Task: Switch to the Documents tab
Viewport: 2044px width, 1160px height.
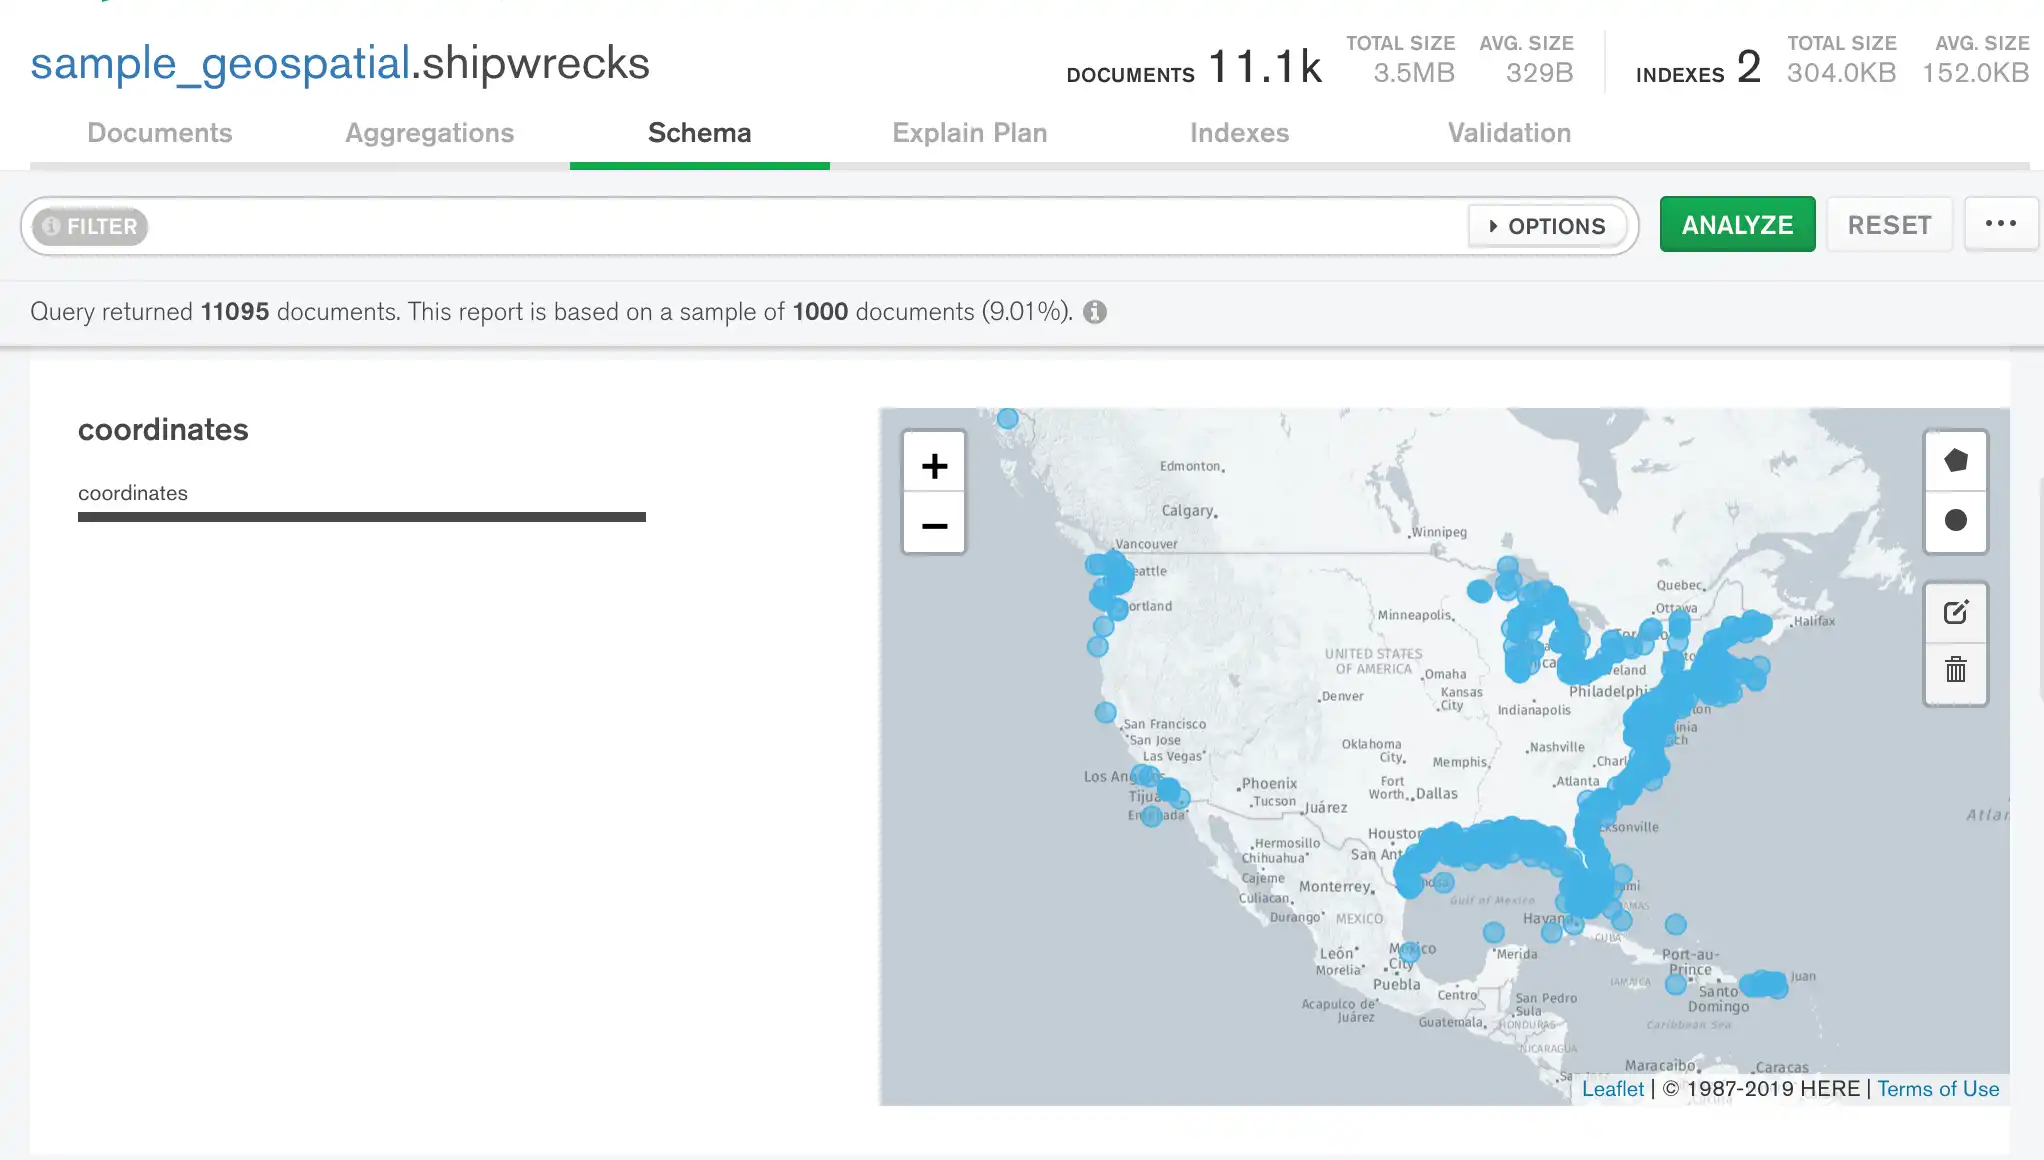Action: [160, 133]
